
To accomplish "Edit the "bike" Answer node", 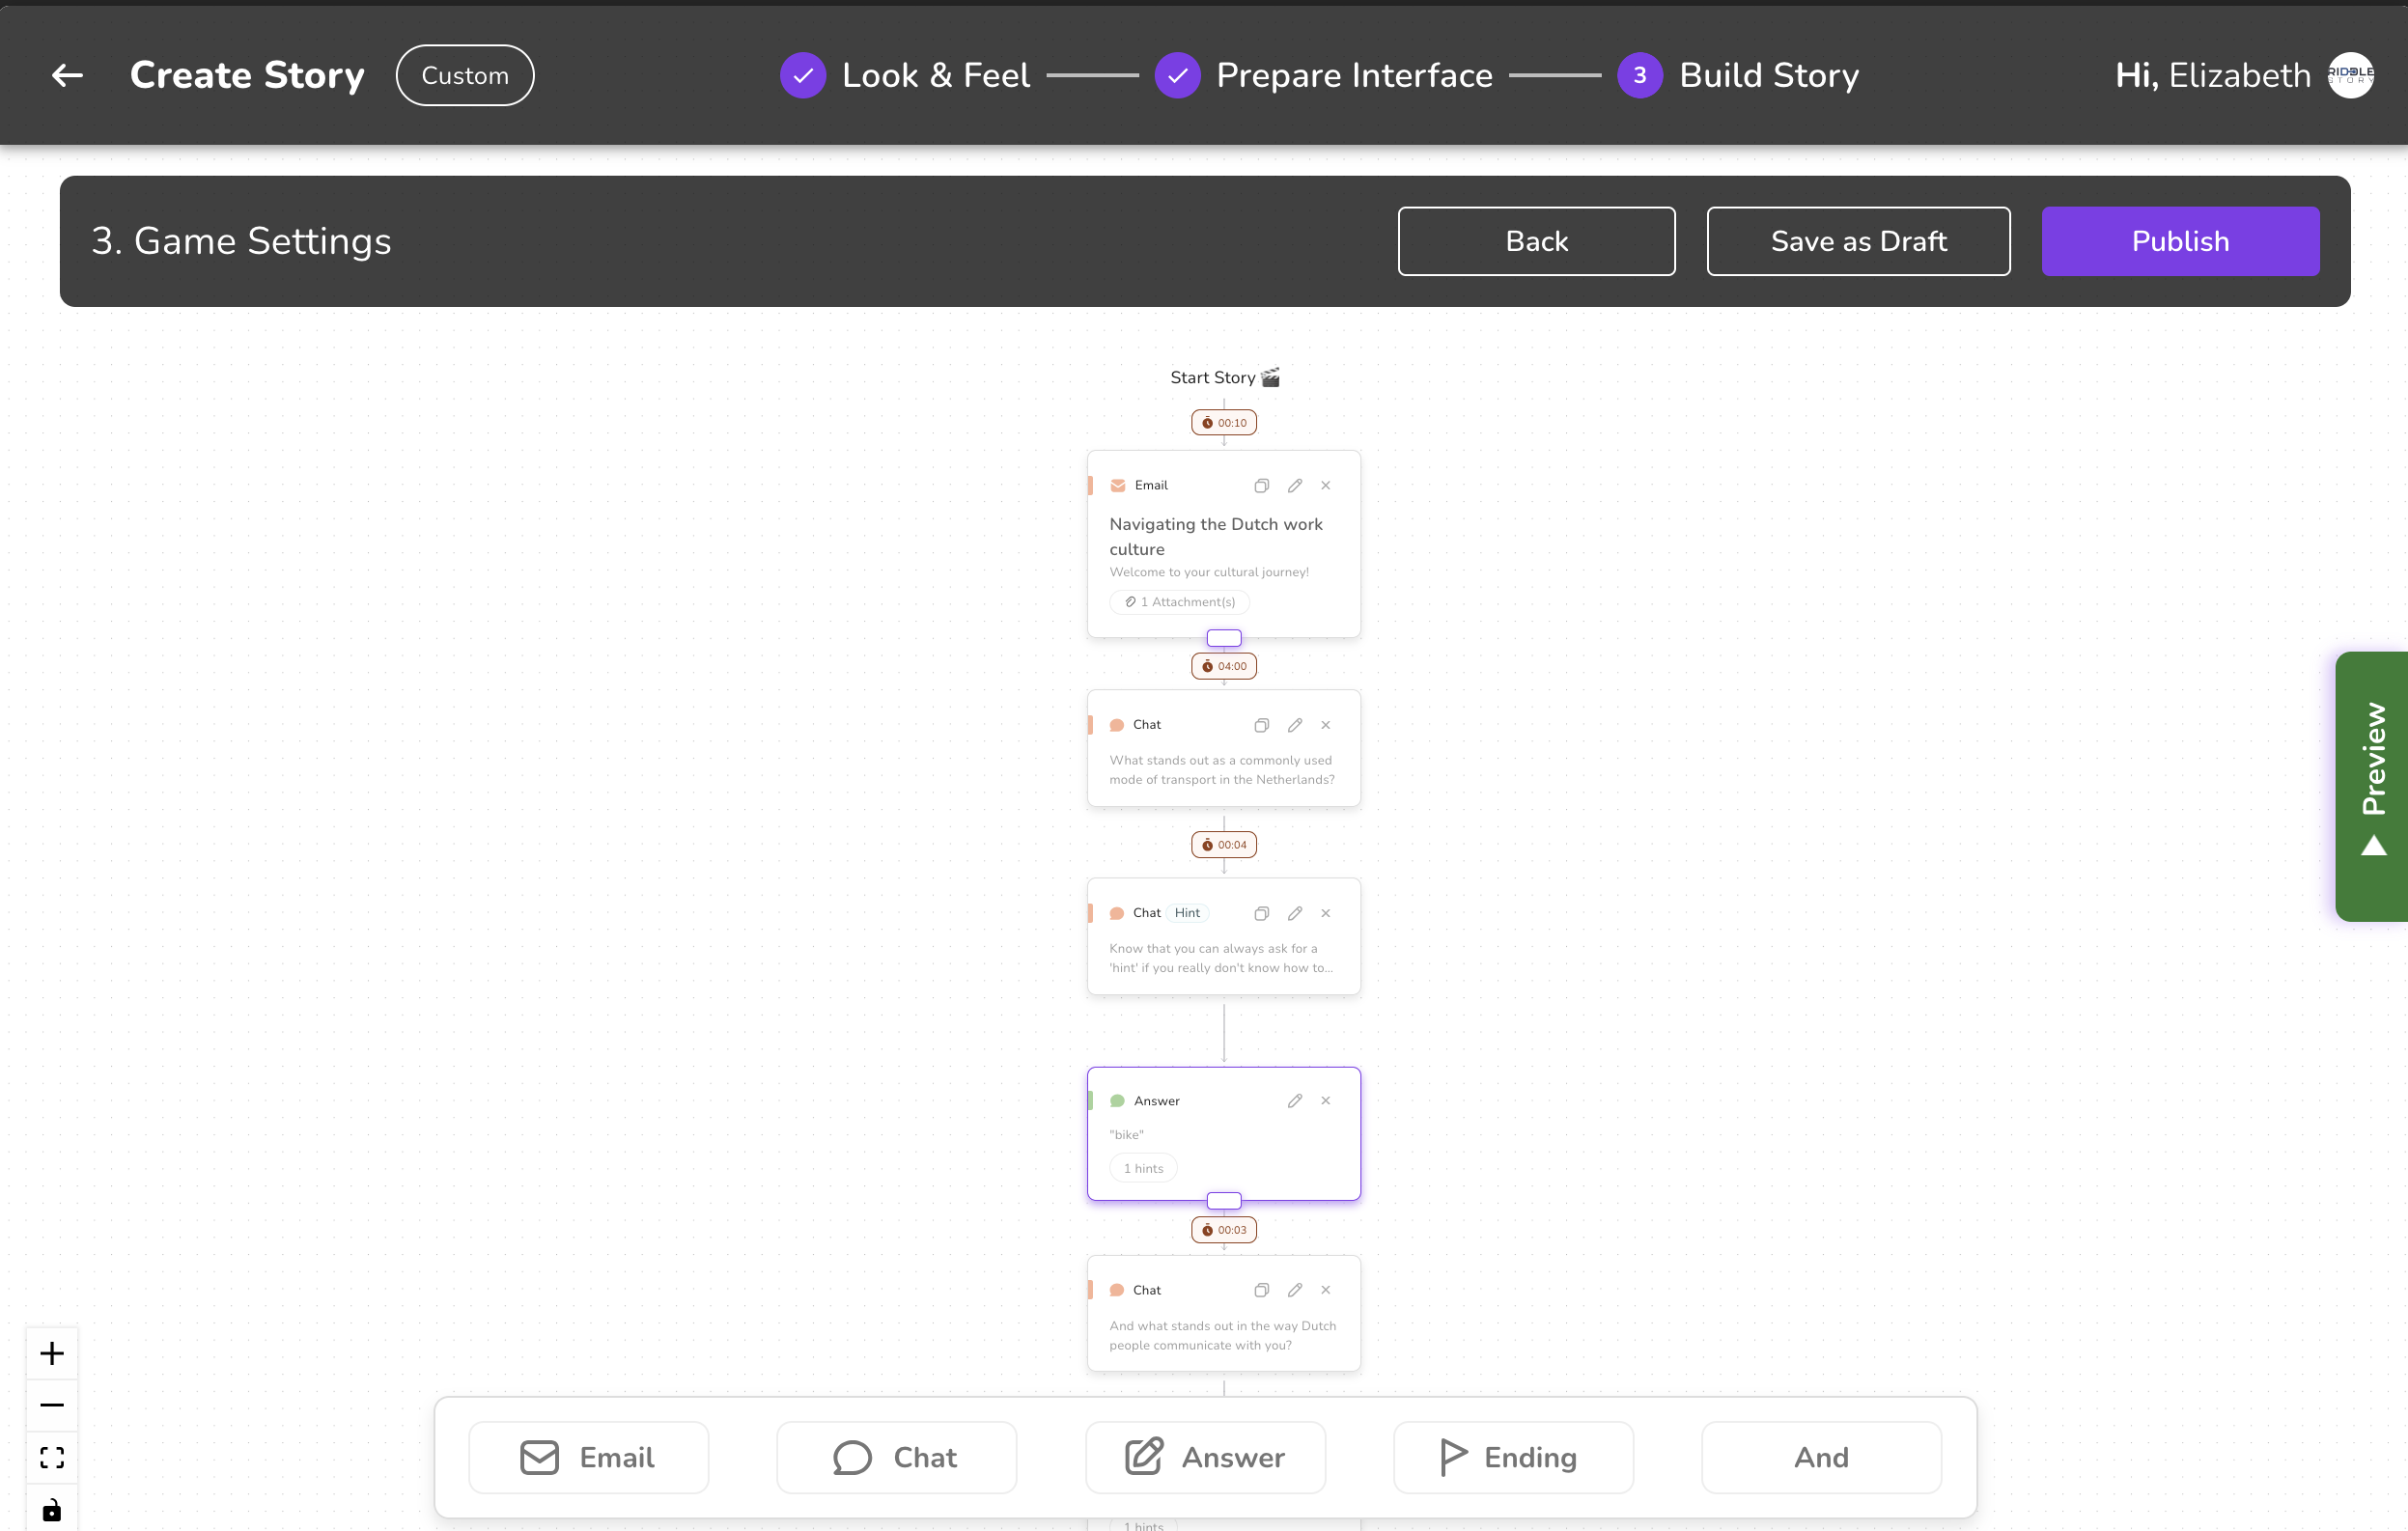I will pos(1295,1101).
